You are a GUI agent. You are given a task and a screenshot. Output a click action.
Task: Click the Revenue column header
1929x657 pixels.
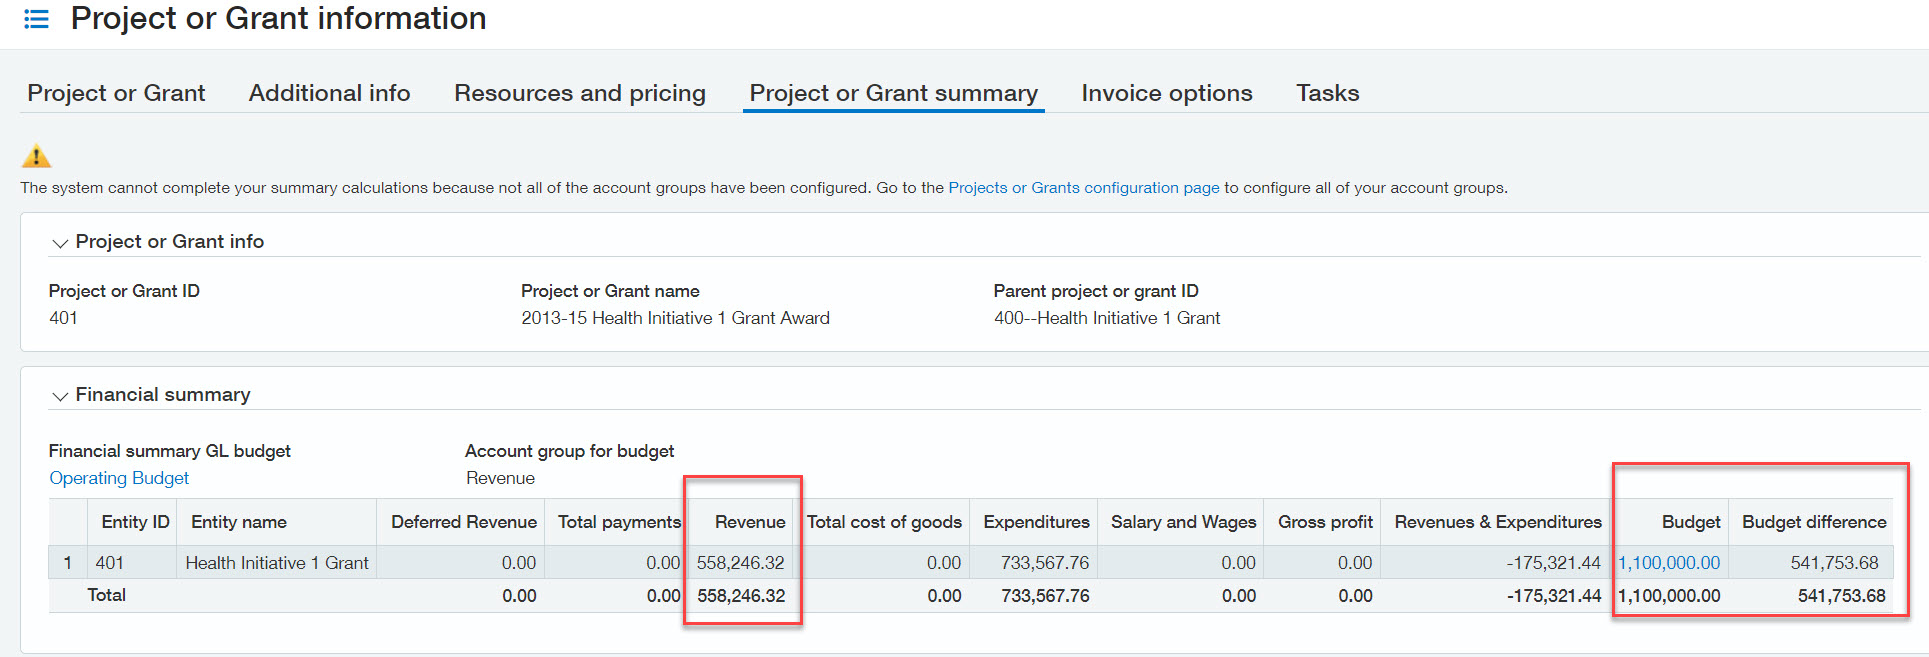749,522
